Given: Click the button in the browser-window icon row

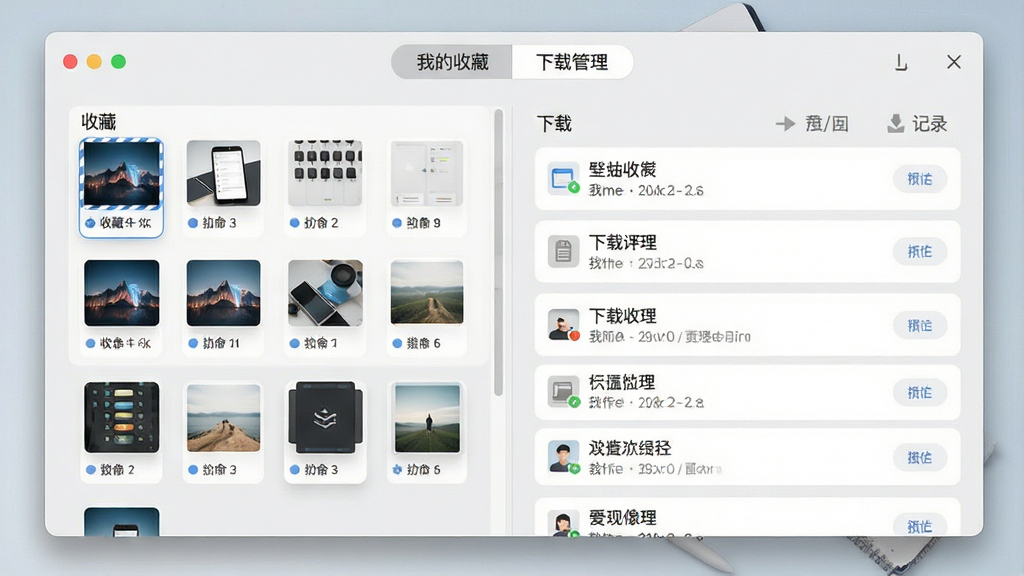Looking at the screenshot, I should (x=920, y=179).
